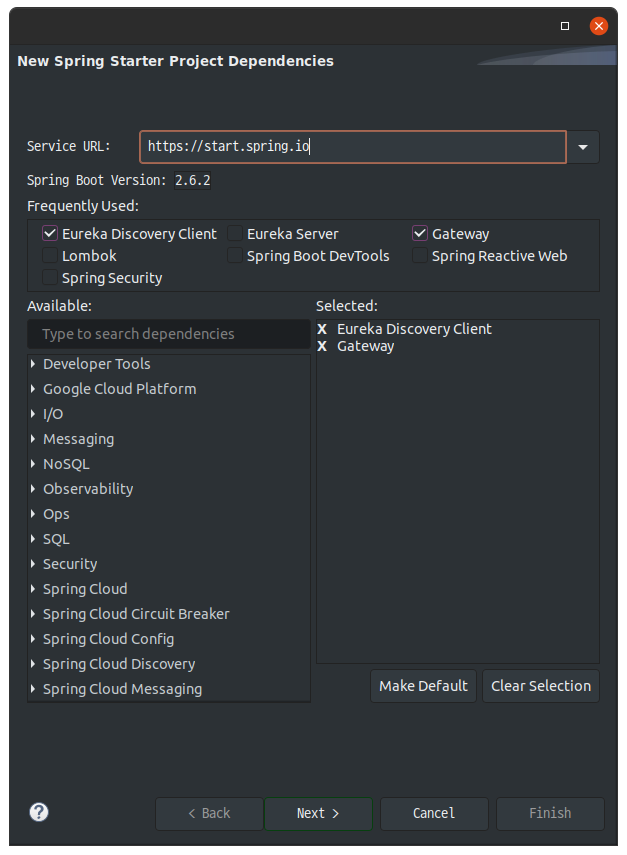Click the Available label
Screen dimensions: 627x855
(59, 306)
